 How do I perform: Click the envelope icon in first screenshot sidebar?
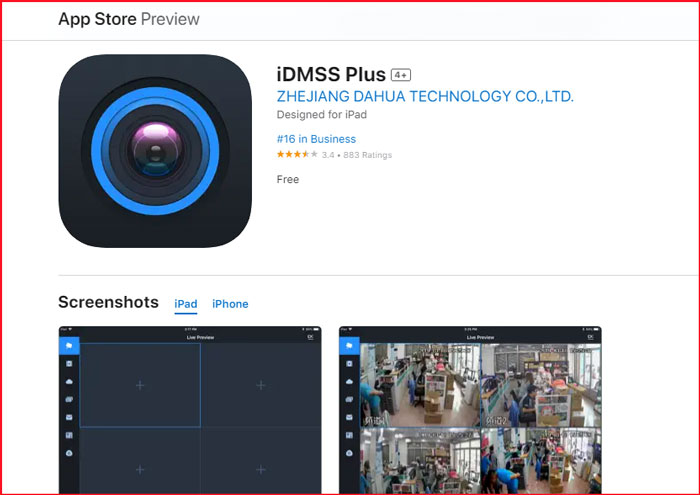[x=69, y=417]
